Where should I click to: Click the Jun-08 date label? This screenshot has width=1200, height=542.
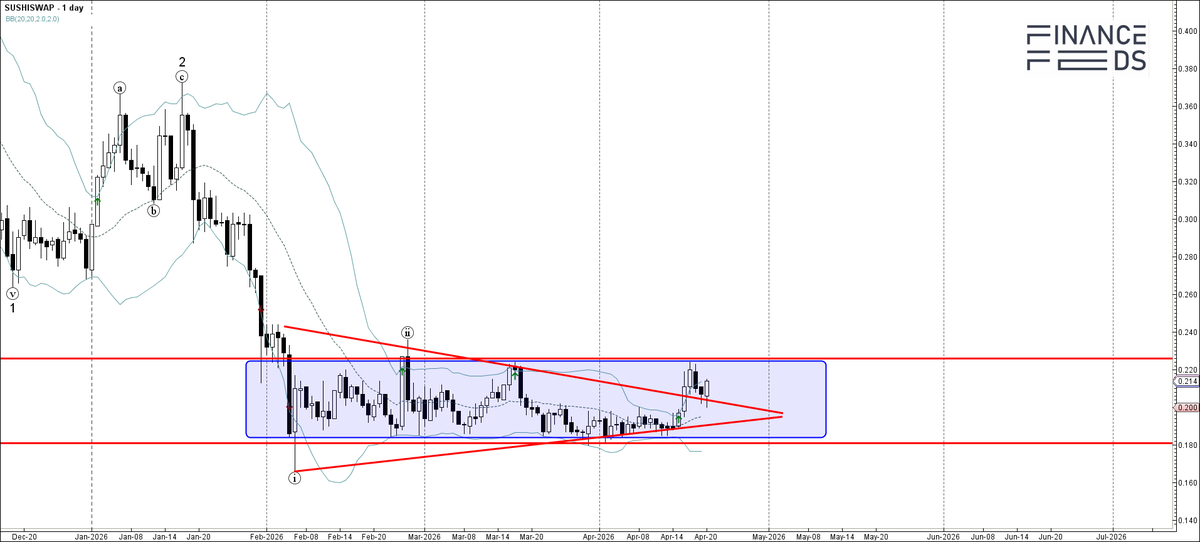point(982,536)
